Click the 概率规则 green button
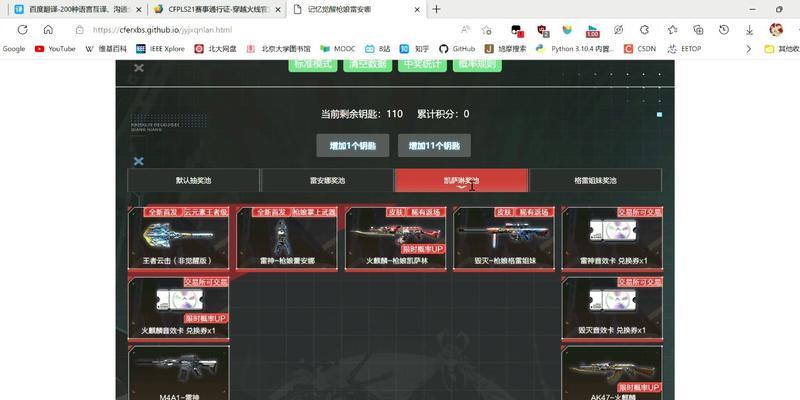 (477, 65)
